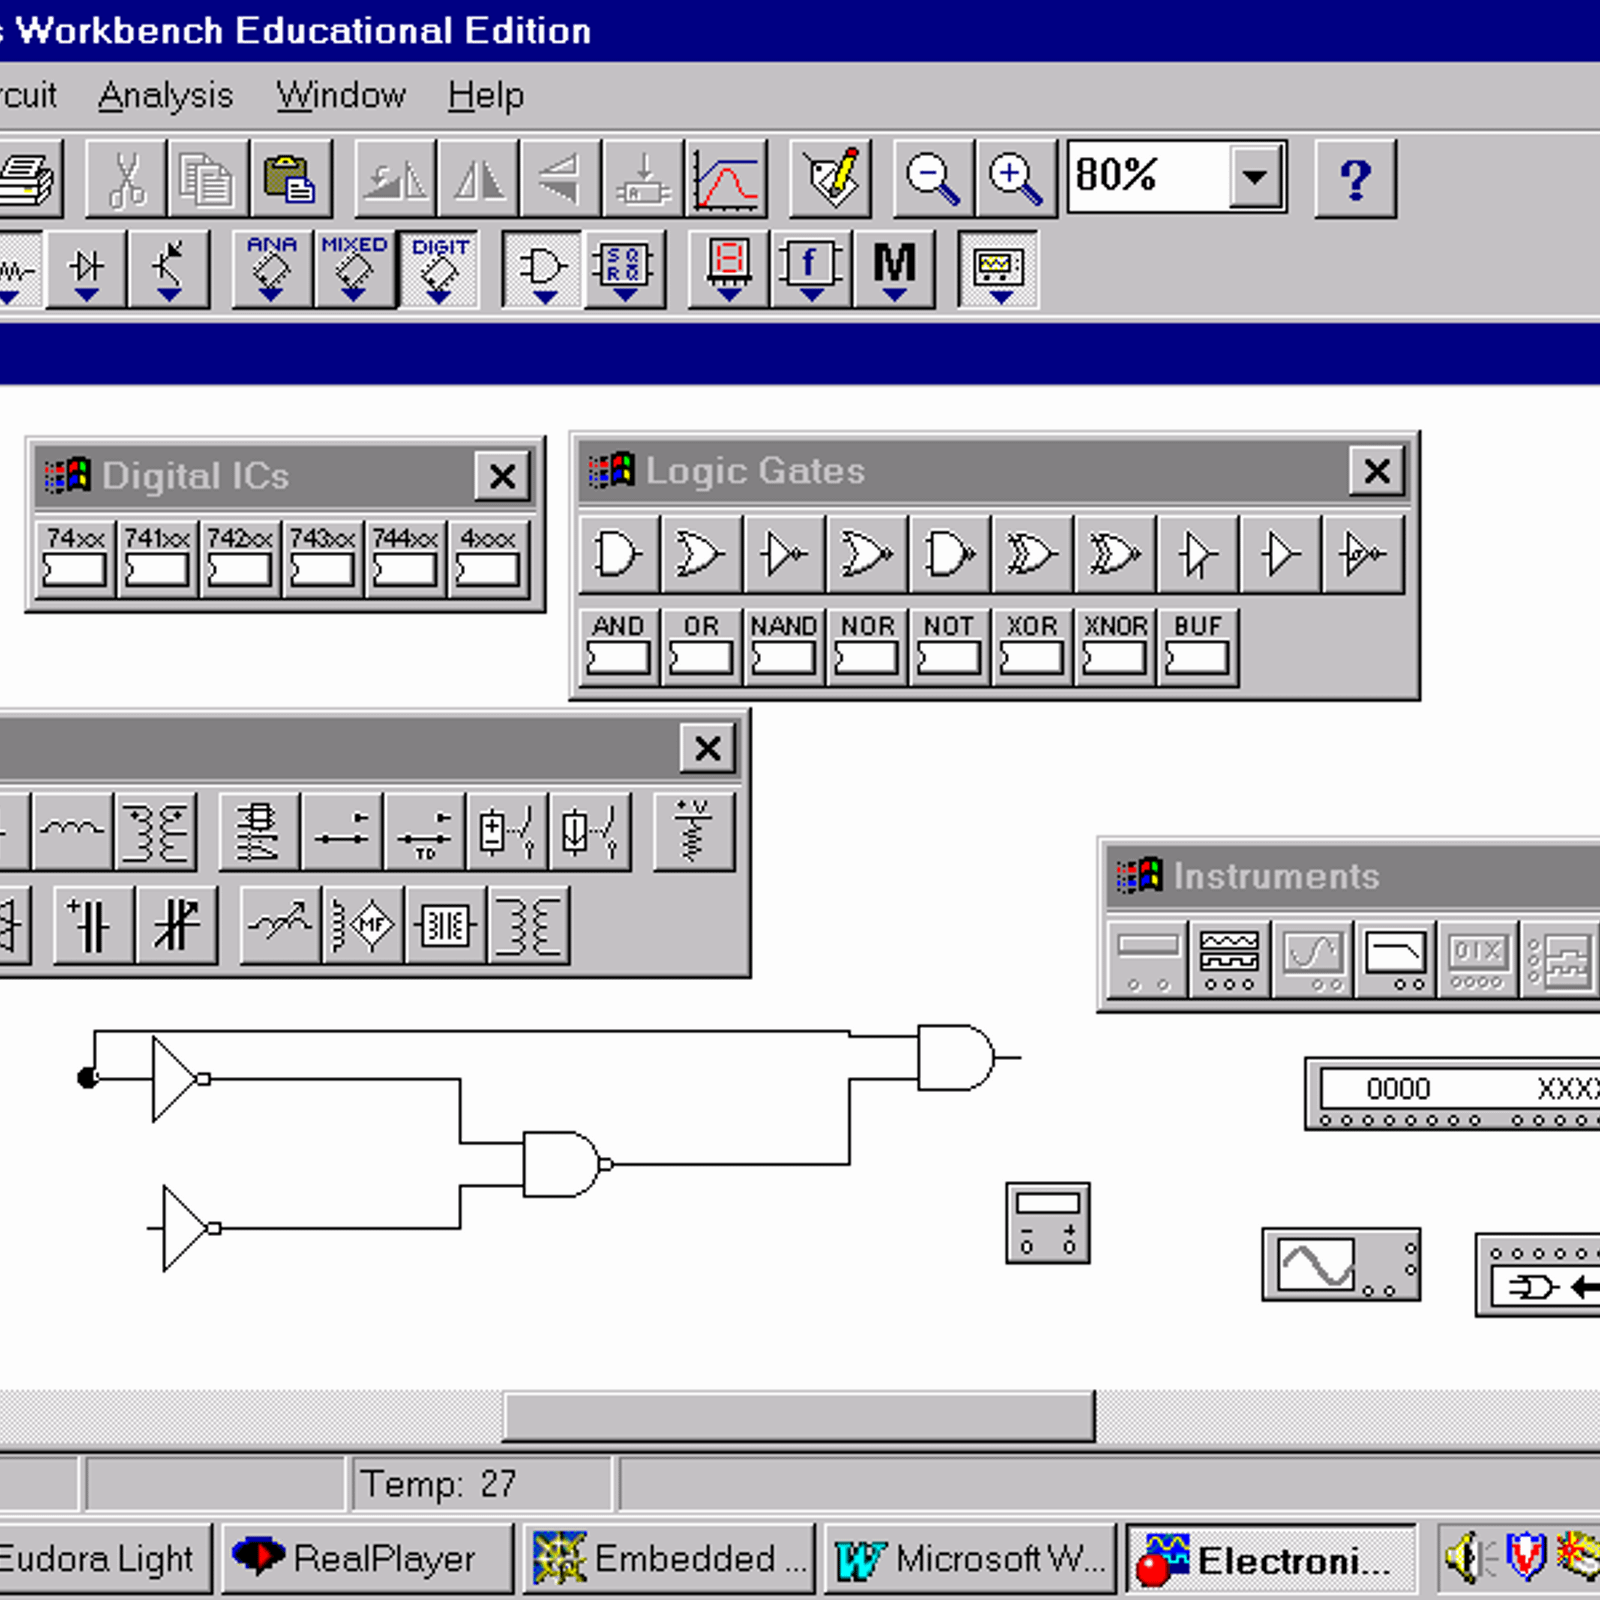This screenshot has width=1600, height=1600.
Task: Toggle the Instruments parts bin
Action: point(998,269)
